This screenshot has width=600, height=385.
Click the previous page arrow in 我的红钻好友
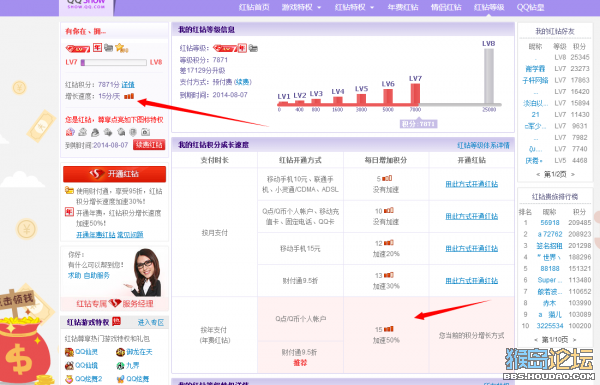(x=538, y=175)
